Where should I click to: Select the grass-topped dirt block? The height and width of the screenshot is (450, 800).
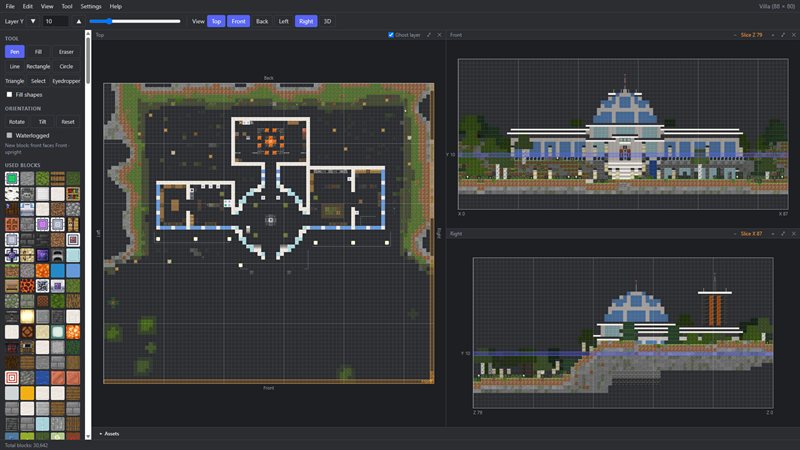12,270
